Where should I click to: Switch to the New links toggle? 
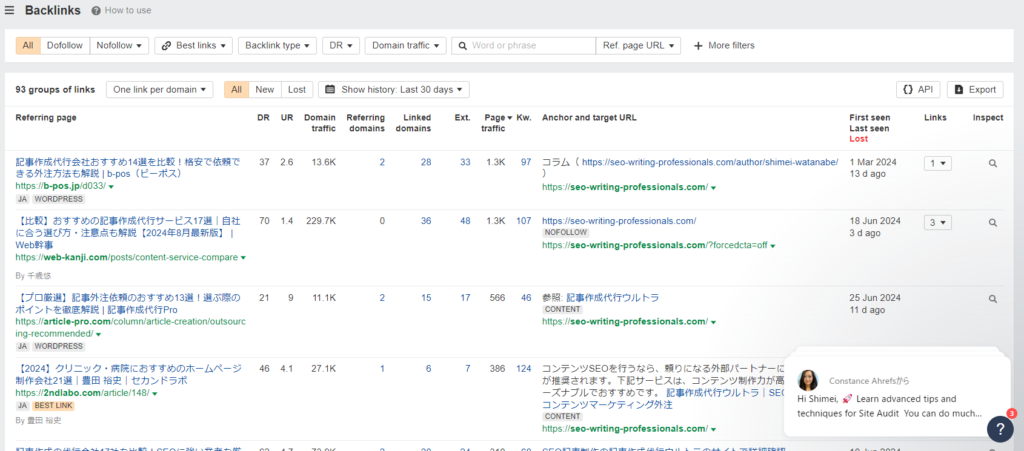pos(265,89)
